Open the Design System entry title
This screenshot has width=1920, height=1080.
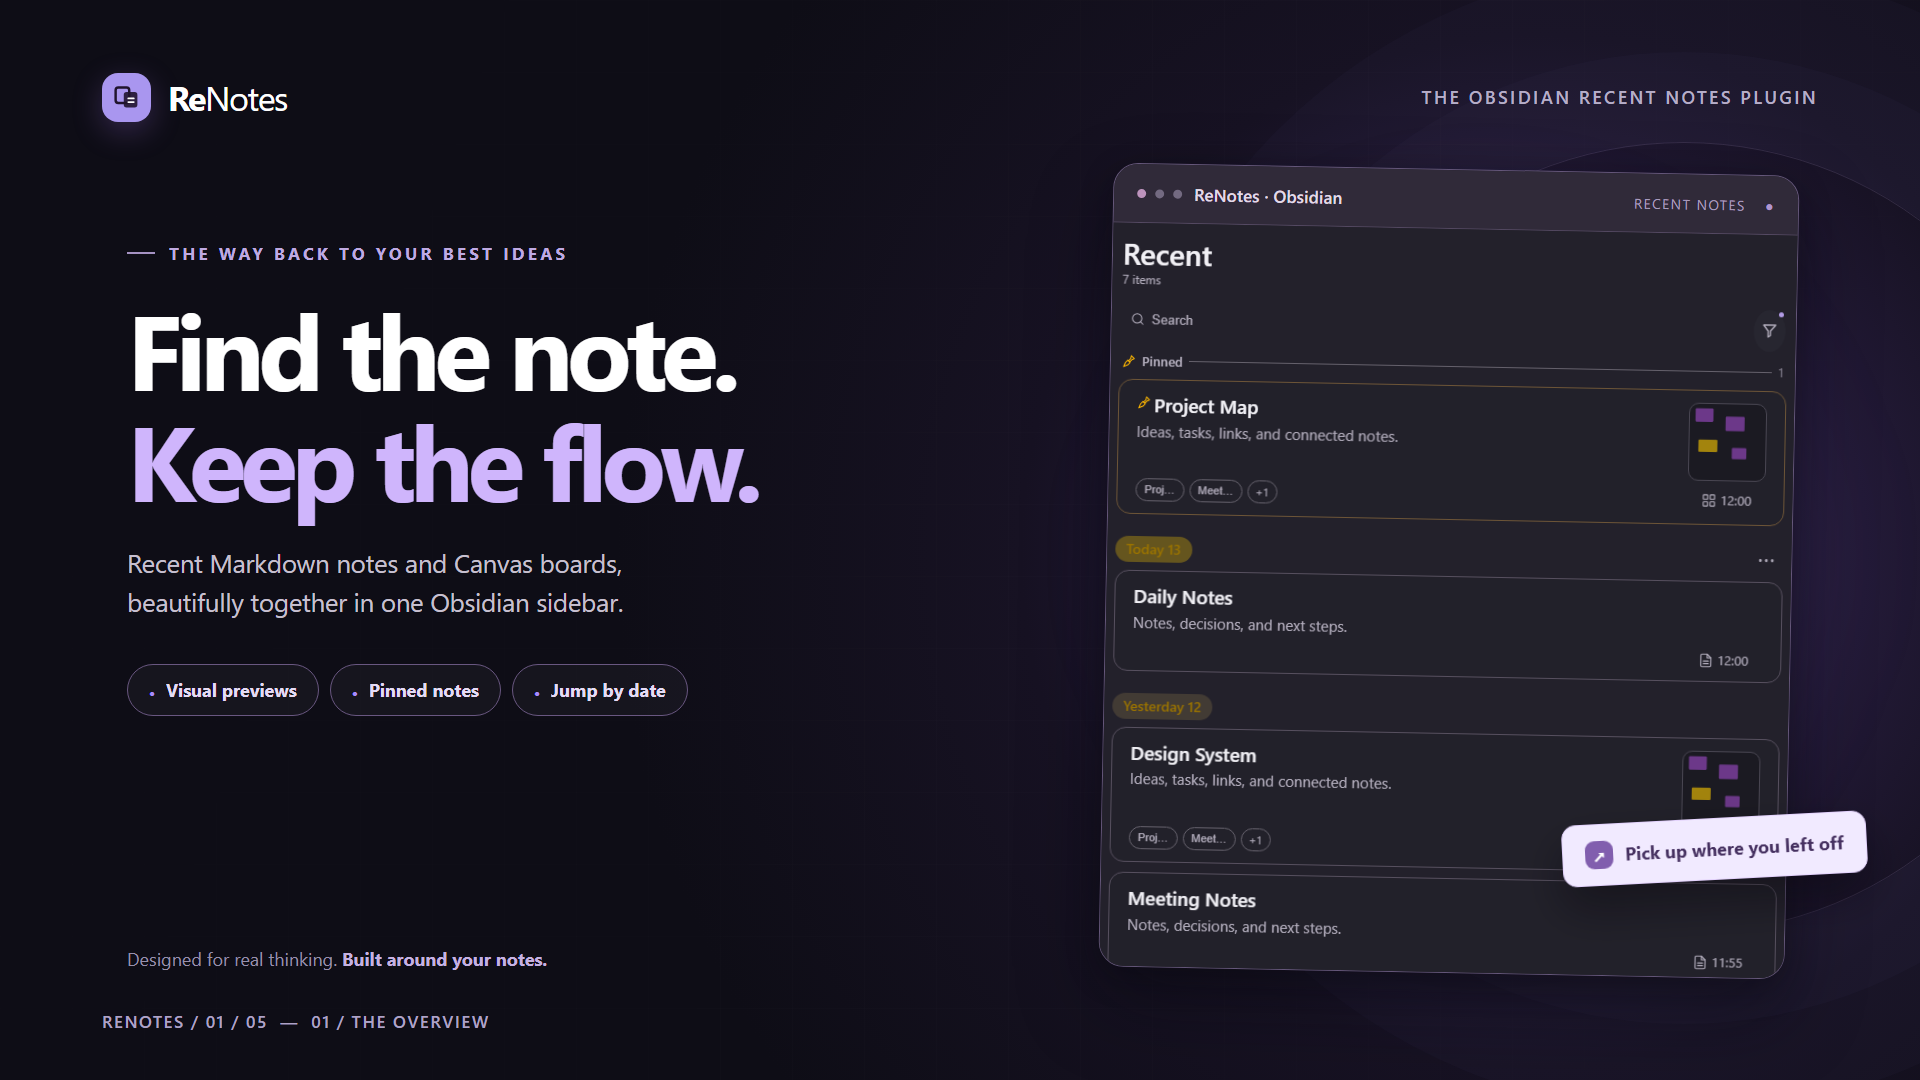[x=1193, y=755]
